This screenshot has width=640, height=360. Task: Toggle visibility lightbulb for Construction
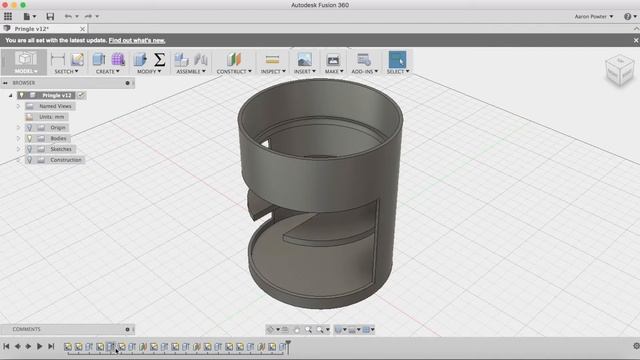point(29,160)
